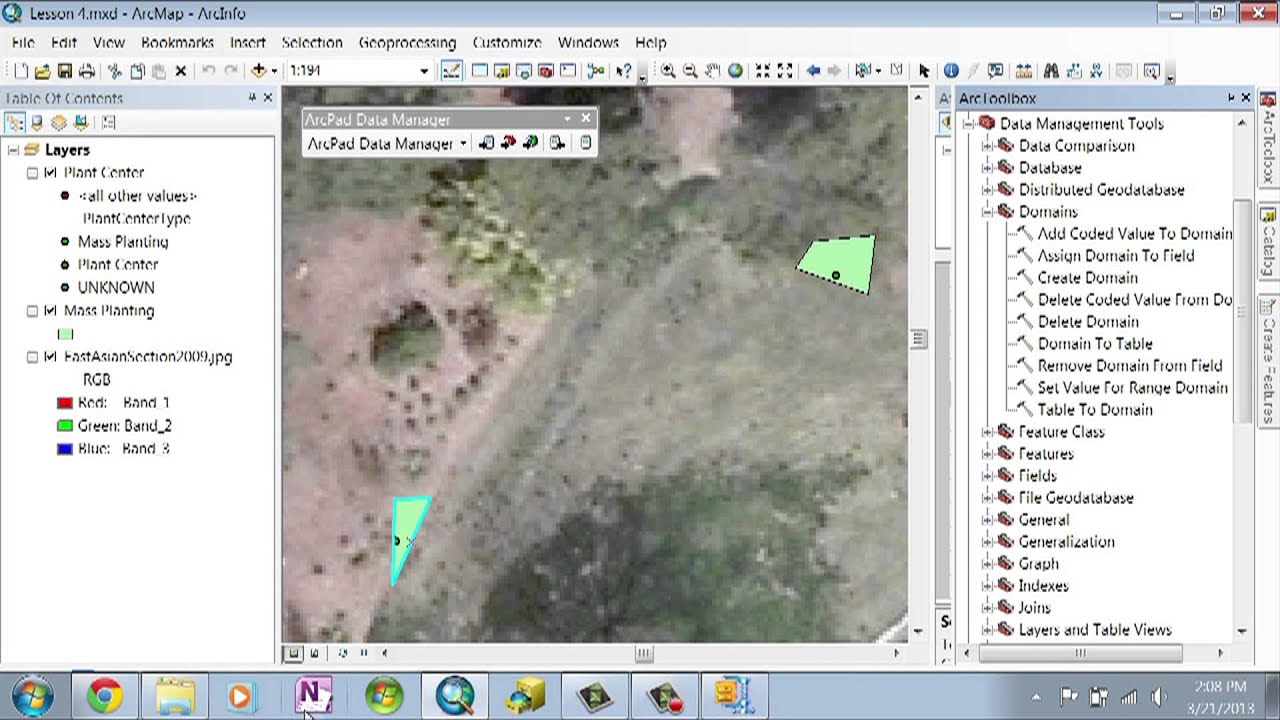Open the ArcPad Data Manager dropdown menu
The width and height of the screenshot is (1280, 720).
click(388, 144)
